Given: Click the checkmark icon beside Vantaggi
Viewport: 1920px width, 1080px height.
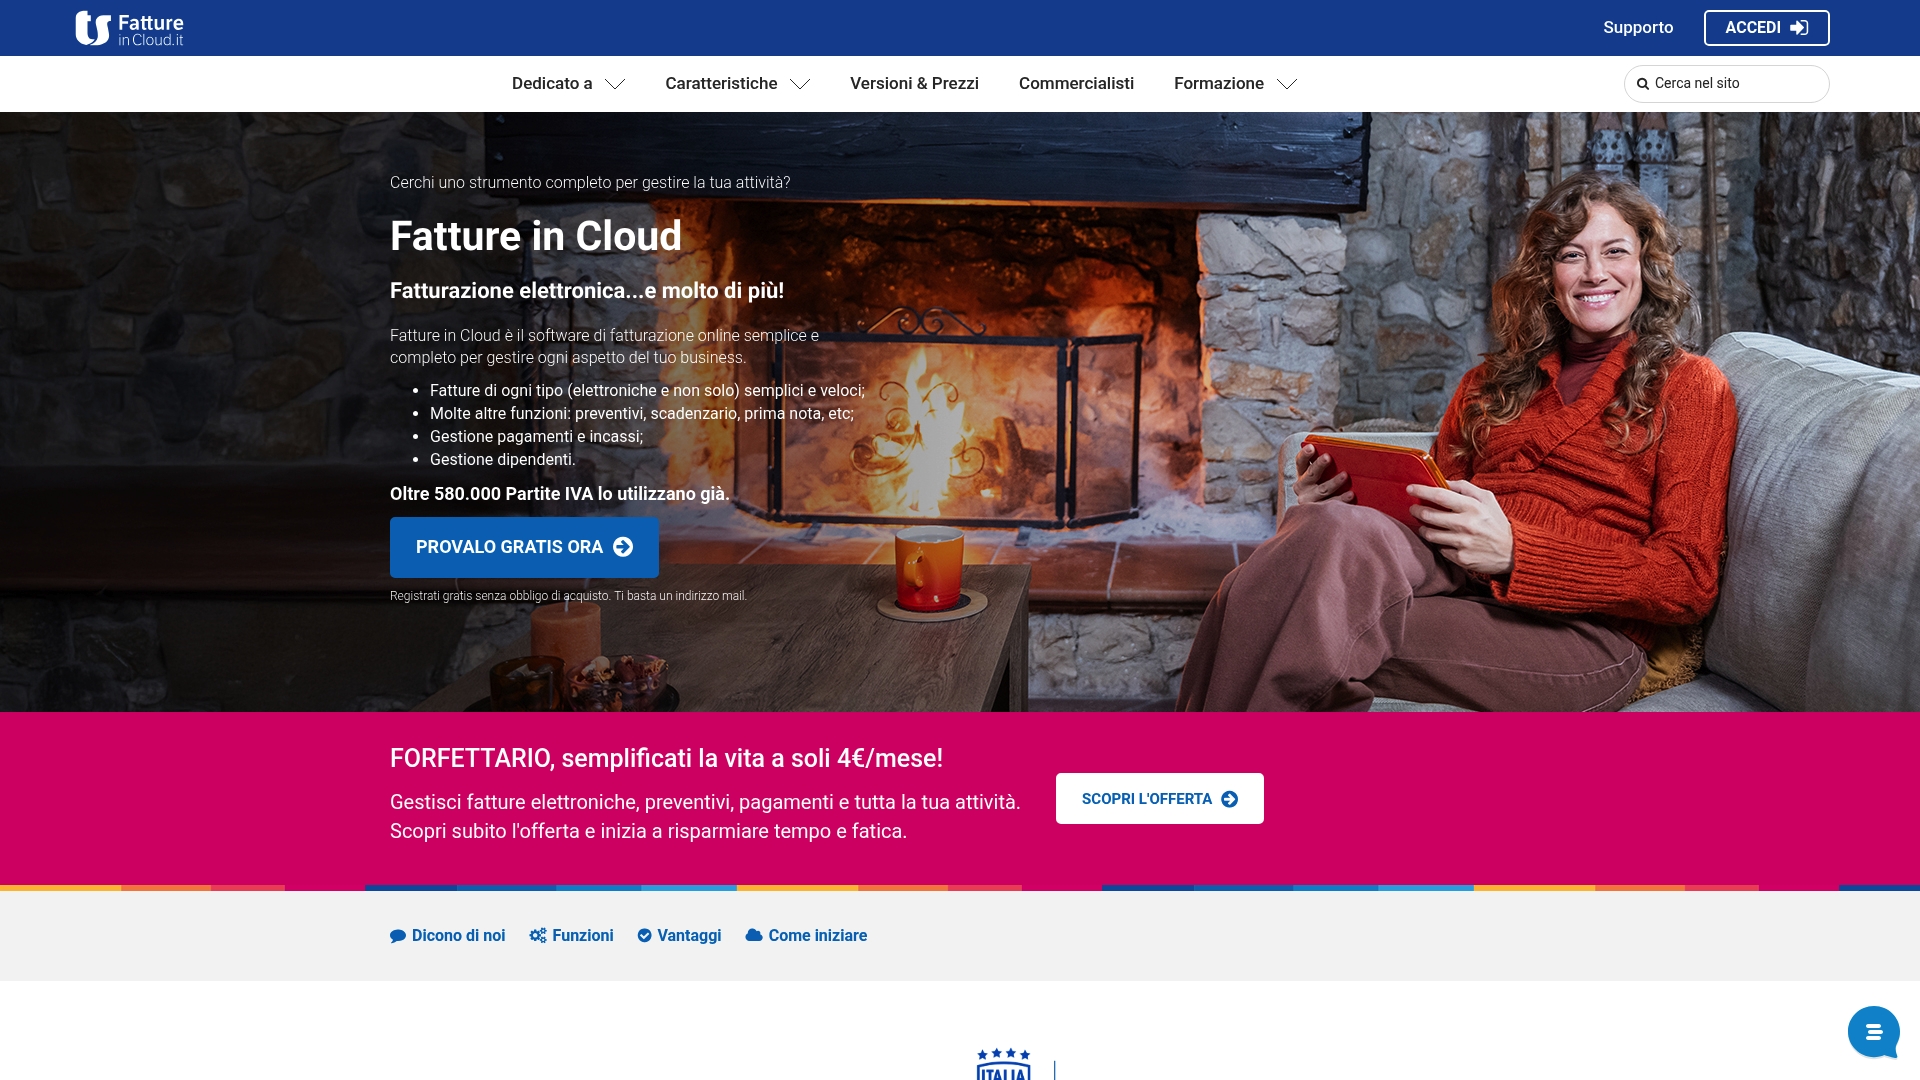Looking at the screenshot, I should (x=645, y=936).
